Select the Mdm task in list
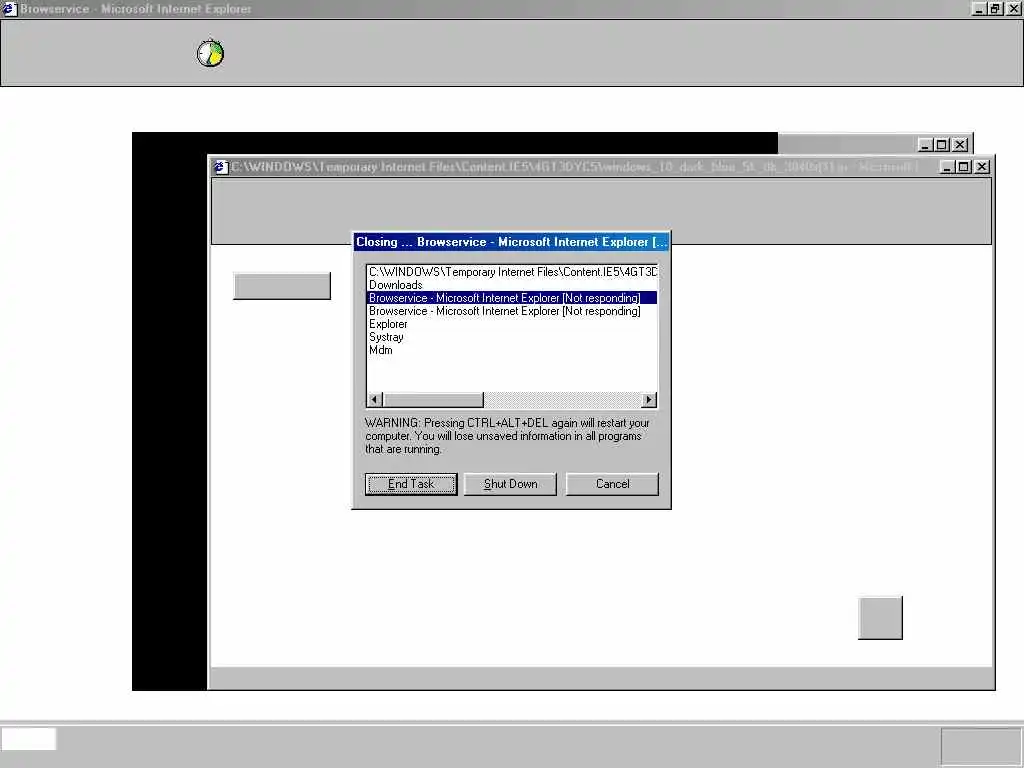The height and width of the screenshot is (768, 1024). 512,350
